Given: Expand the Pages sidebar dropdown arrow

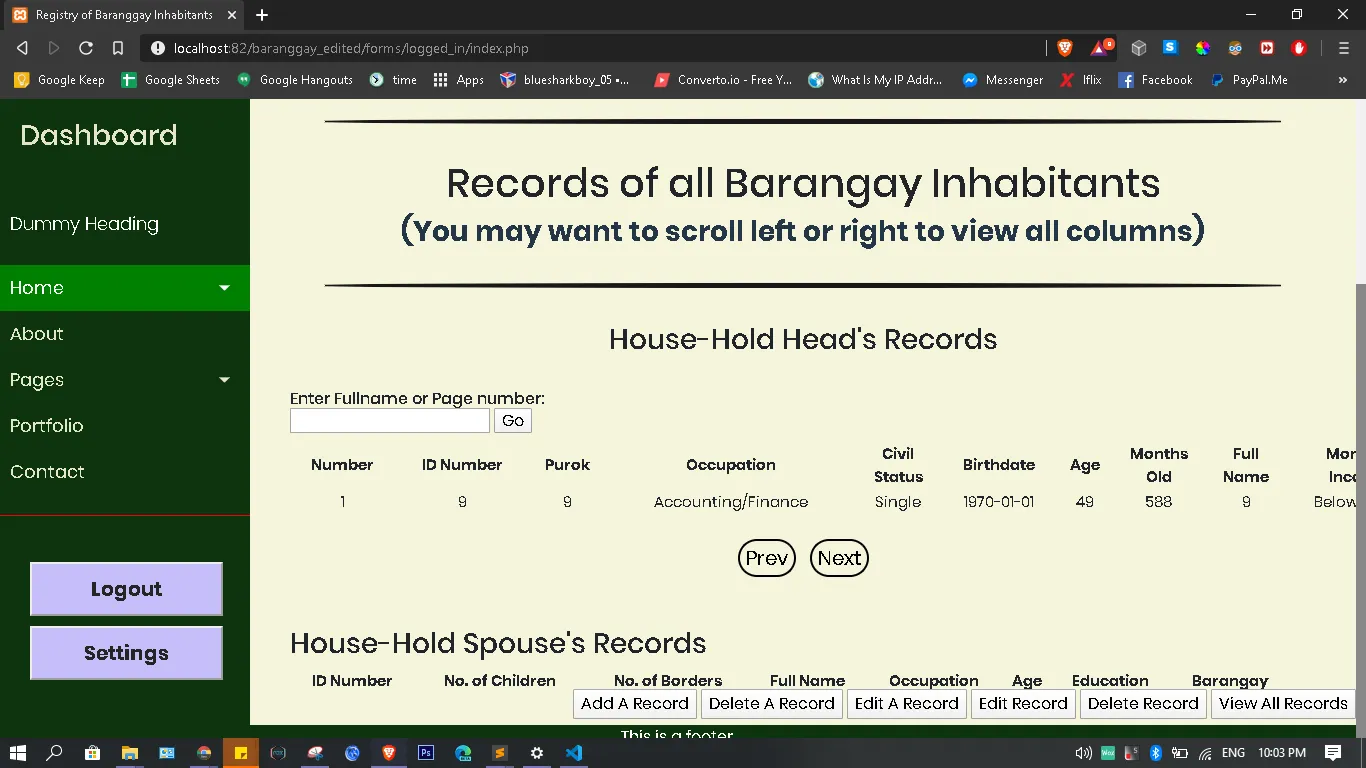Looking at the screenshot, I should coord(224,380).
